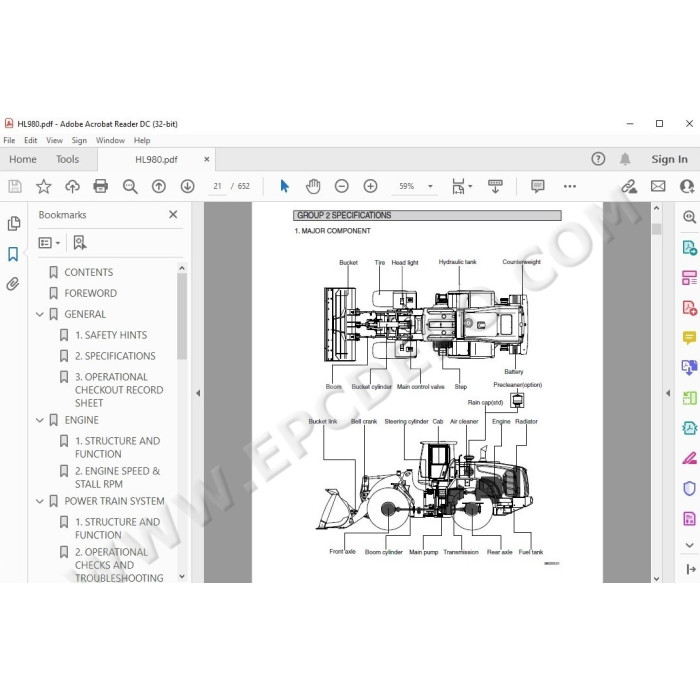Open yellow Comment tool in right pane
Screen dimensions: 700x700
point(689,338)
